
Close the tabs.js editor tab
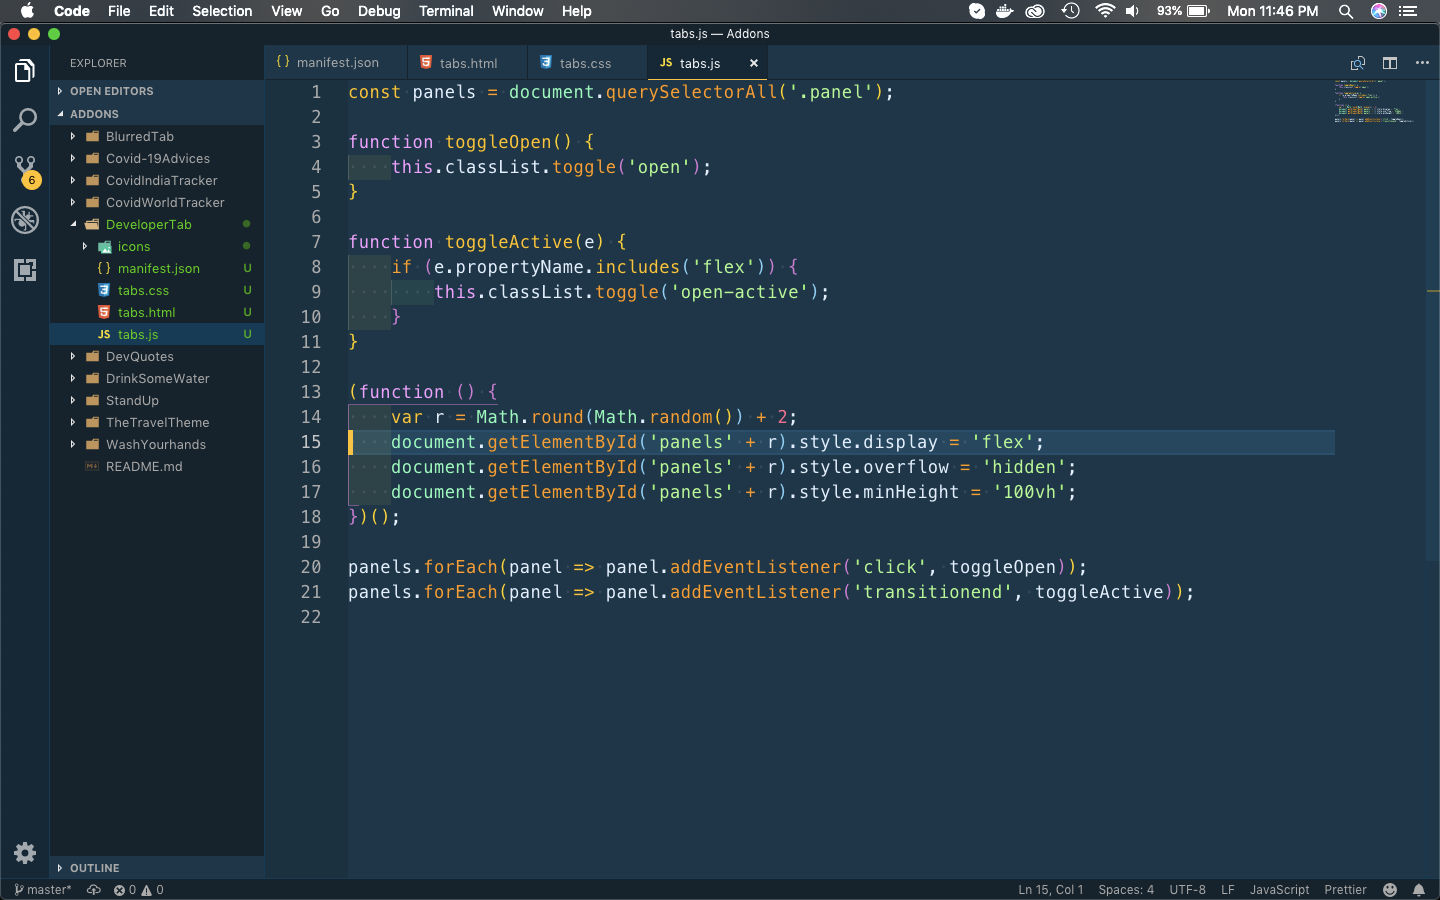754,63
